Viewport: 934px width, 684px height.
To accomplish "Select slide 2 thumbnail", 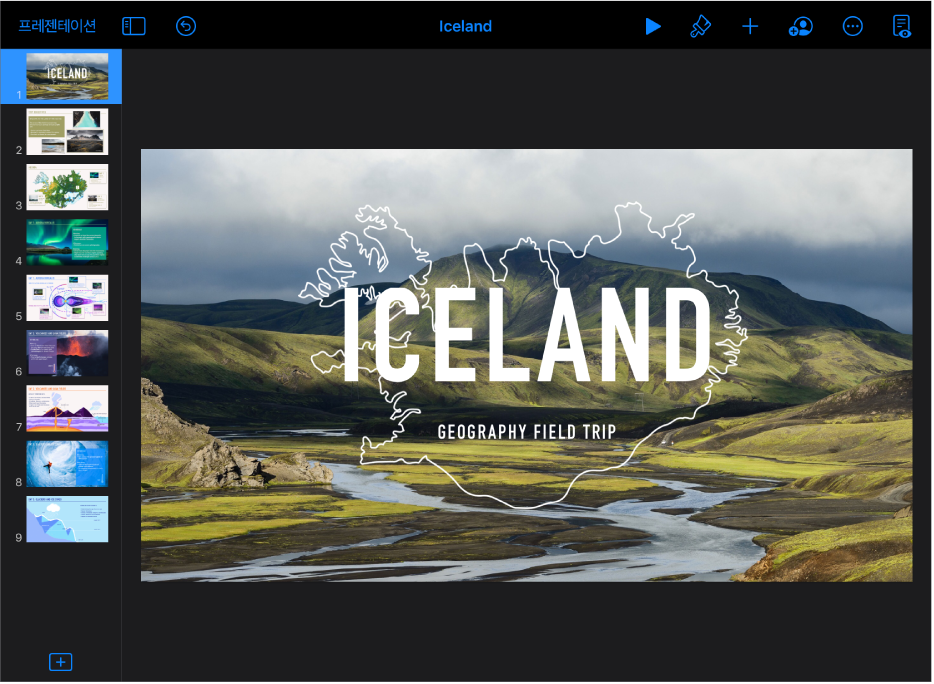I will pos(67,132).
